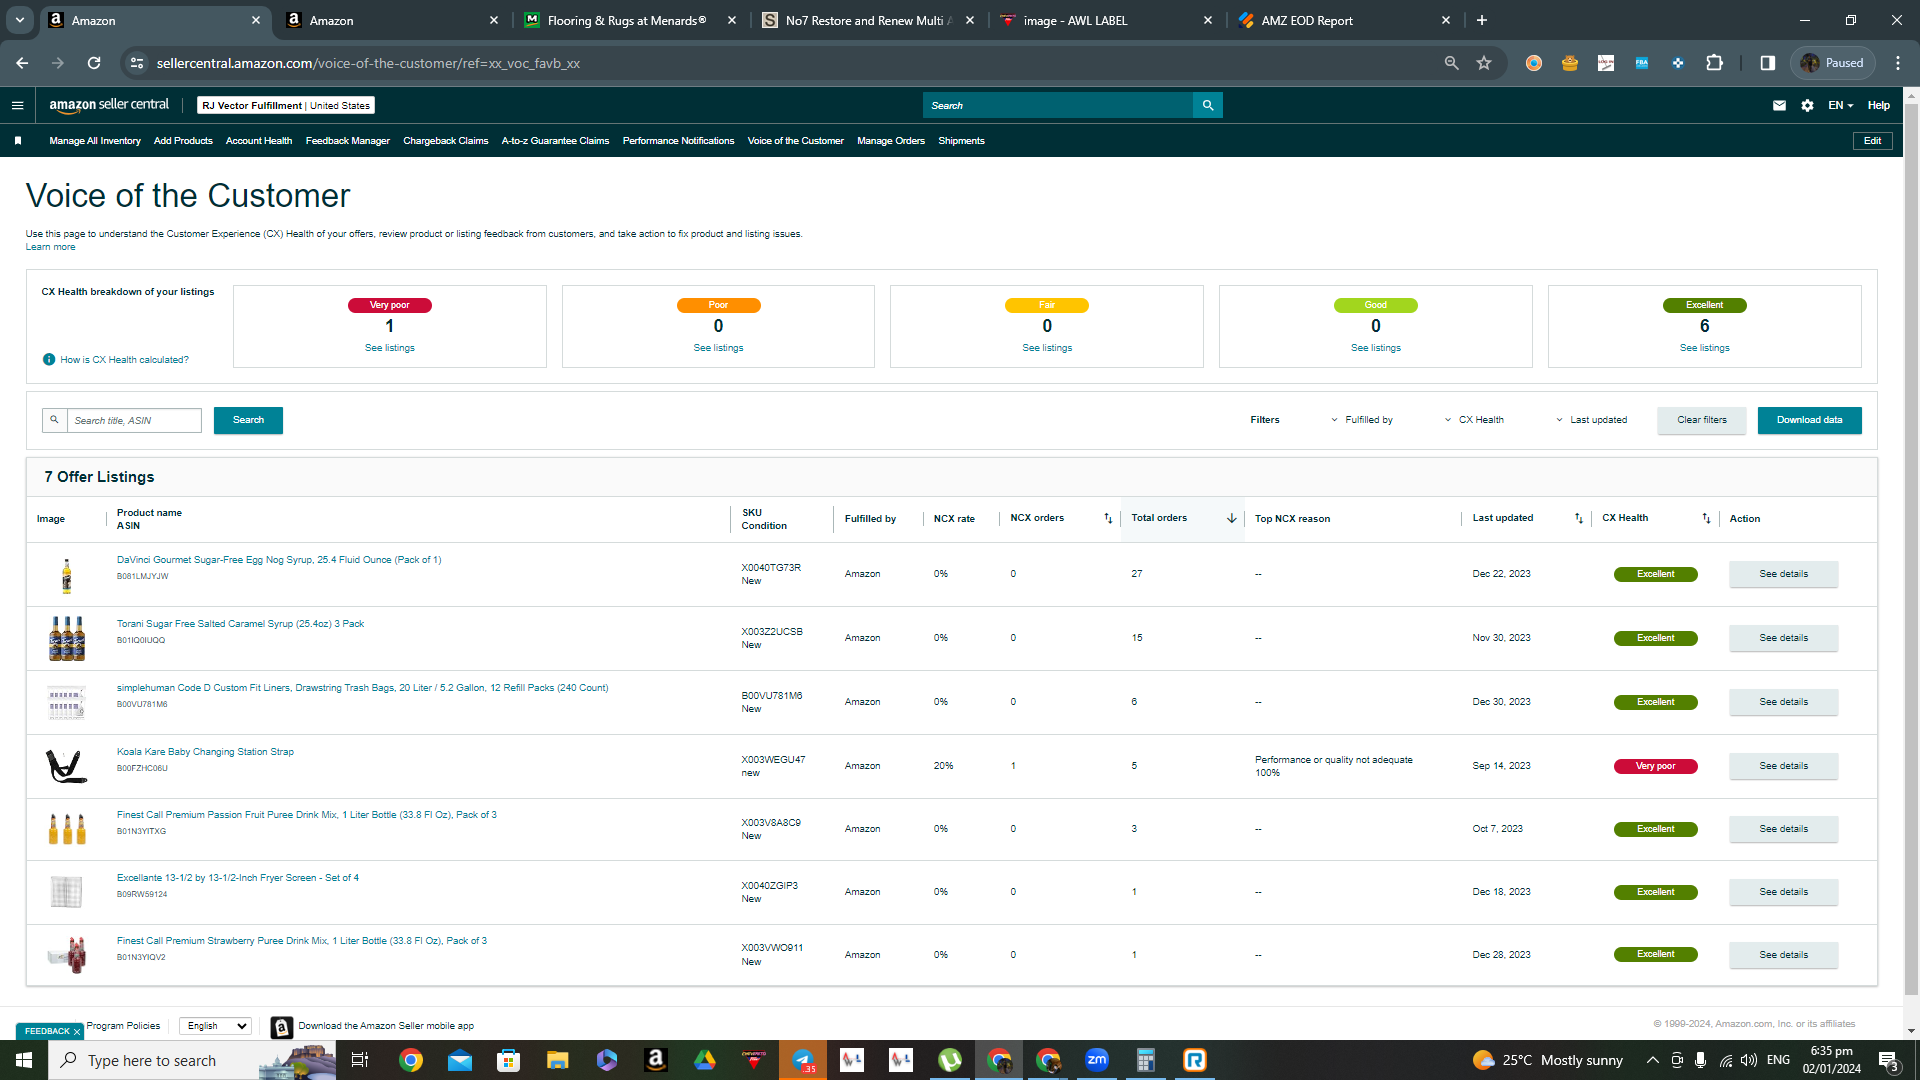Click How is CX Health calculated
1920x1080 pixels.
click(124, 360)
